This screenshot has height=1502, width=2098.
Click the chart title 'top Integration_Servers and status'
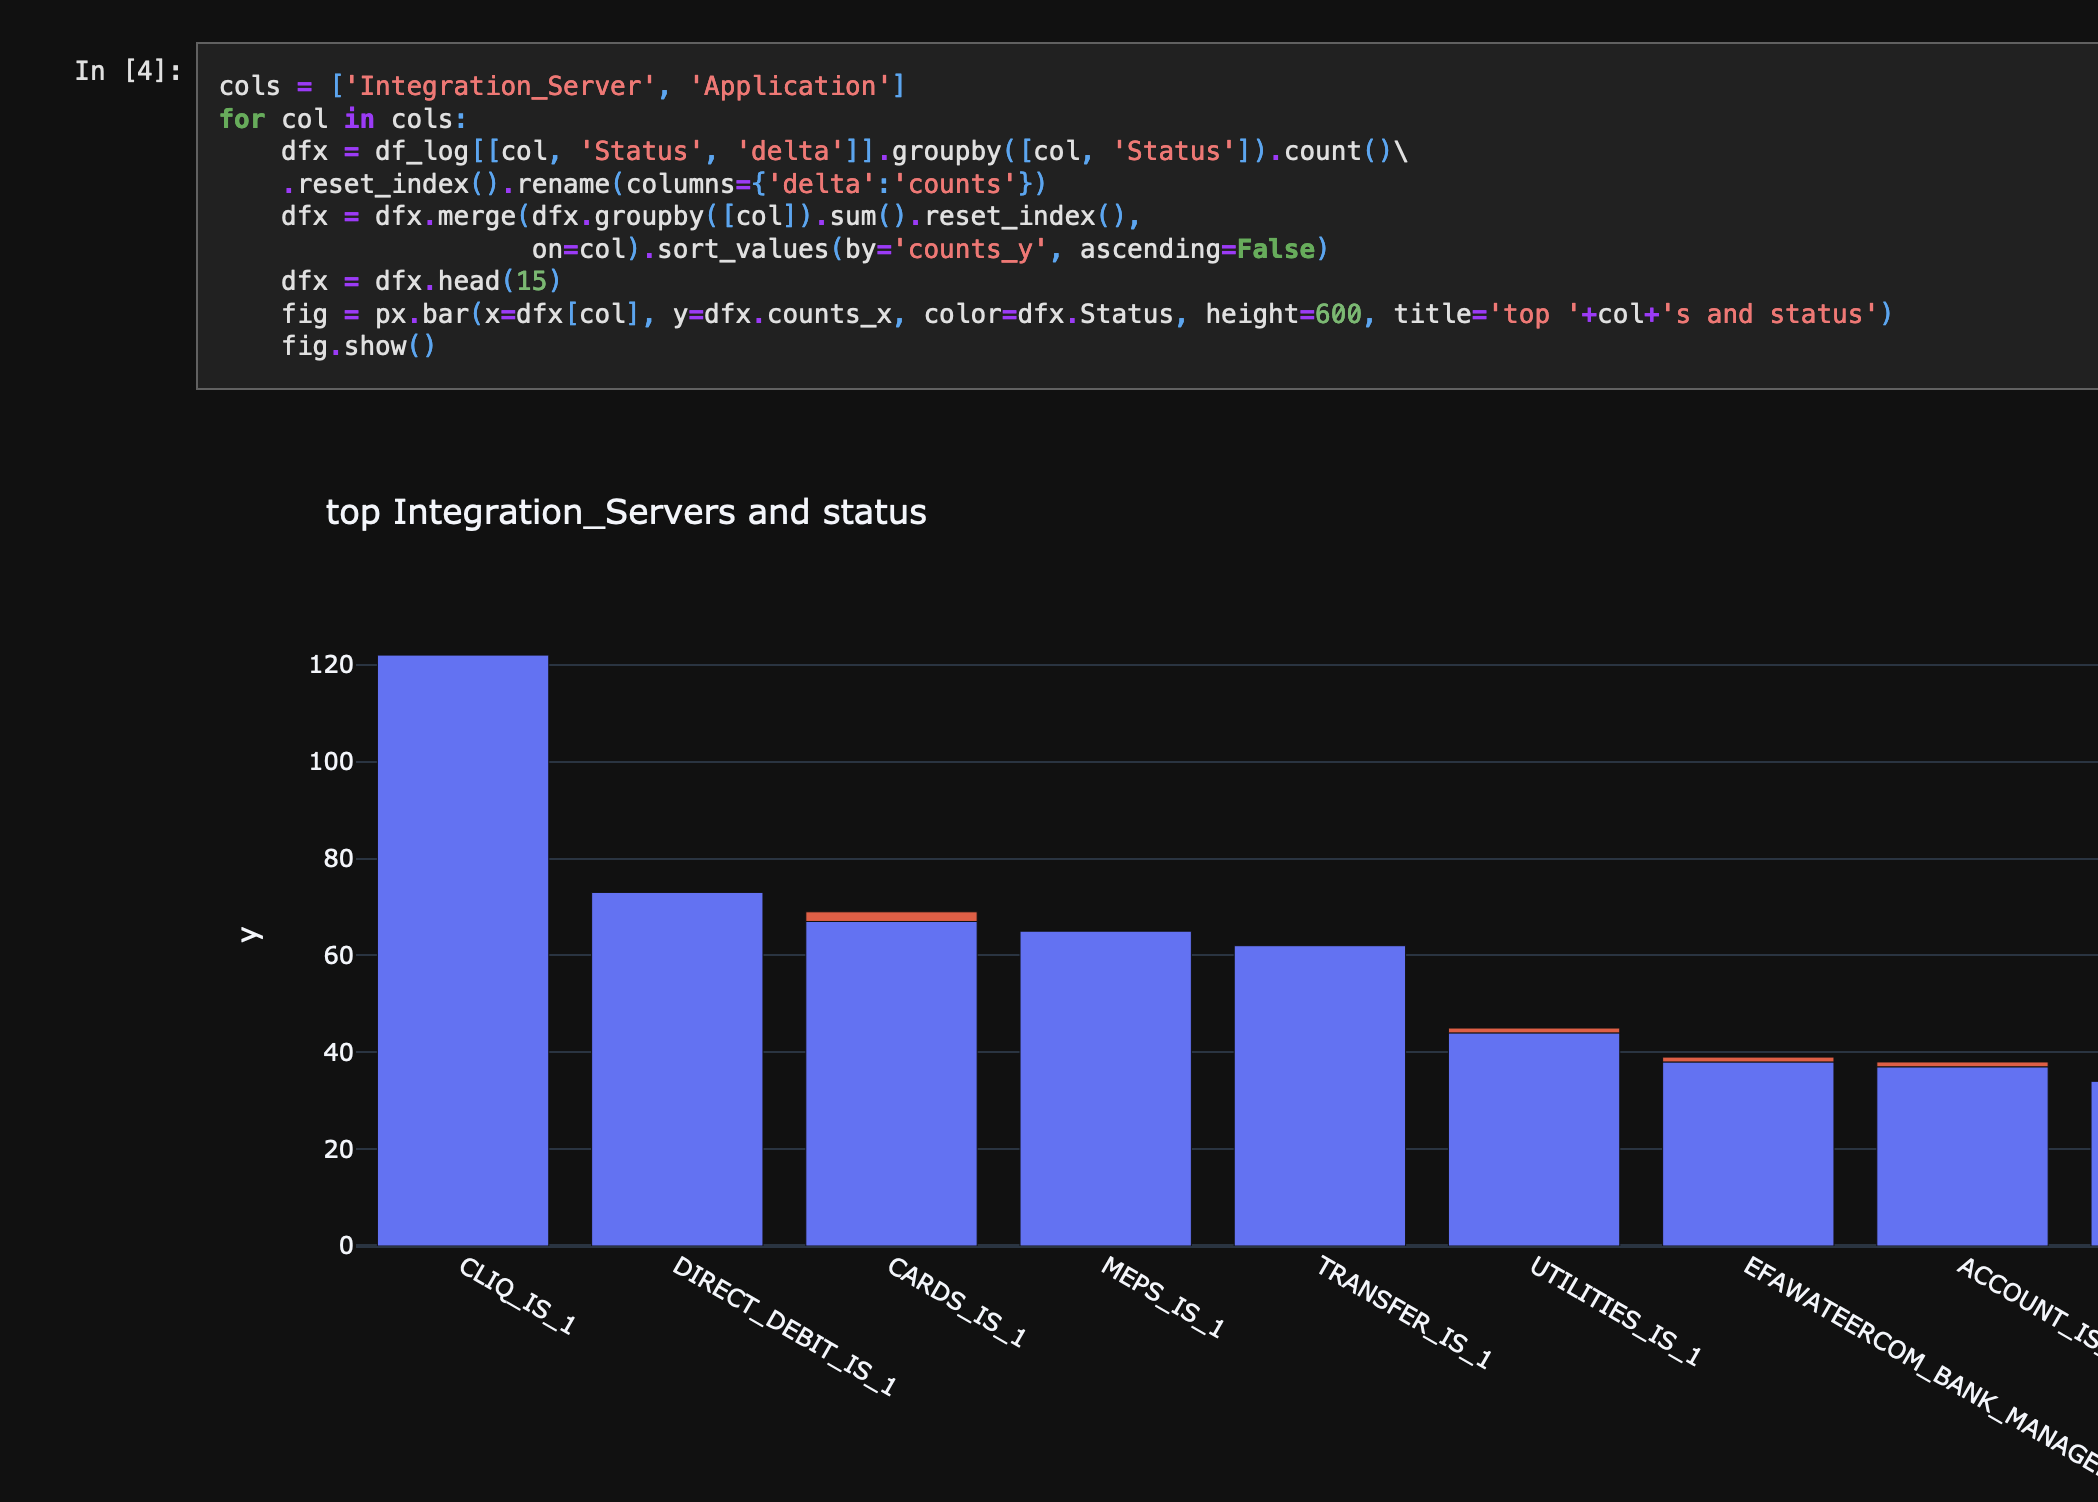(x=626, y=512)
